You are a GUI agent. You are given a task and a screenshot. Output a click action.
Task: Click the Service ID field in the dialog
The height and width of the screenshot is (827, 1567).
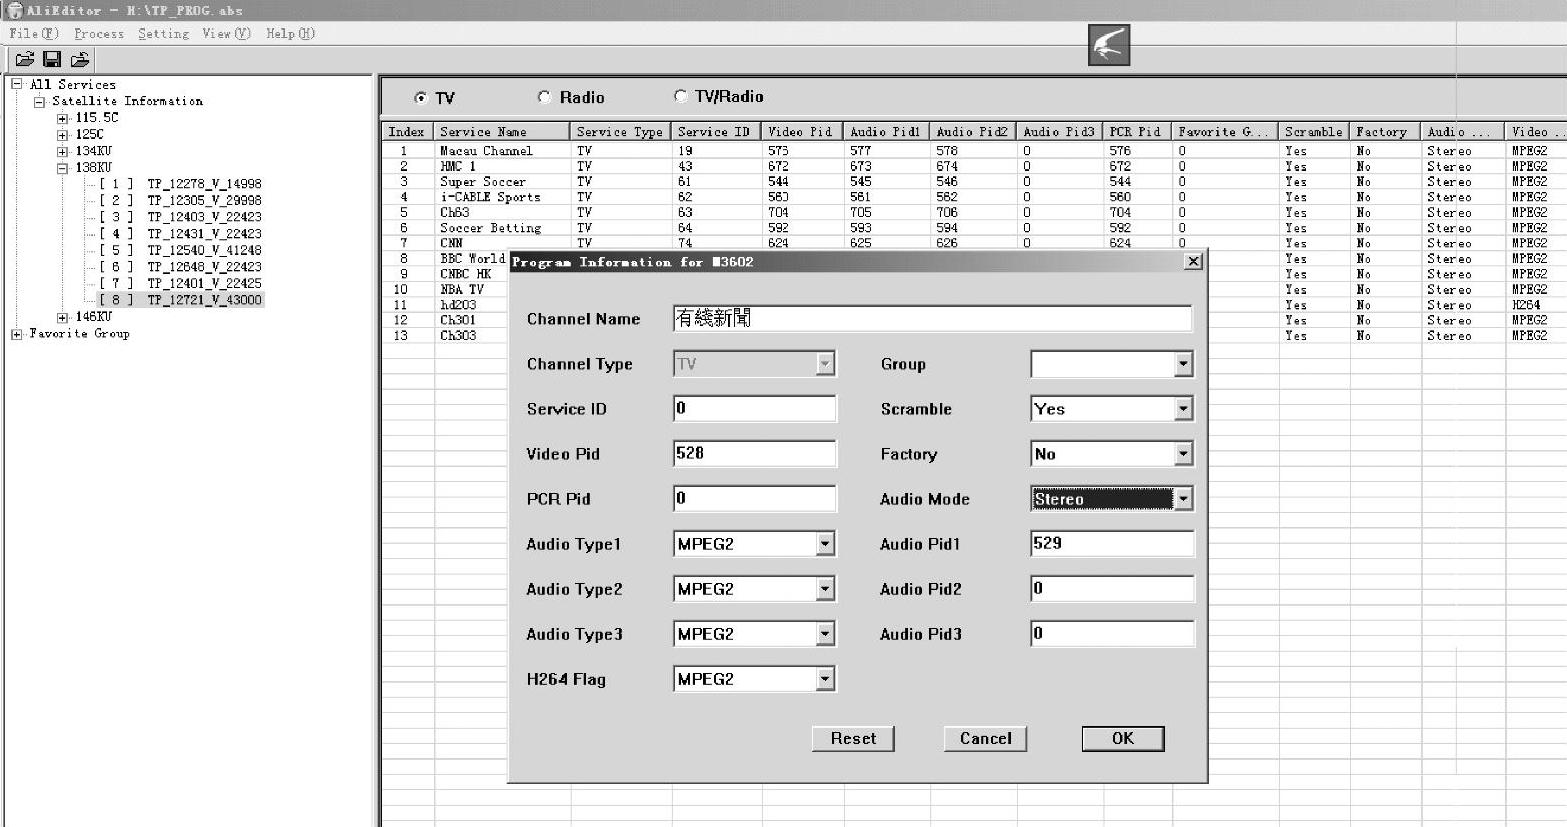(755, 408)
